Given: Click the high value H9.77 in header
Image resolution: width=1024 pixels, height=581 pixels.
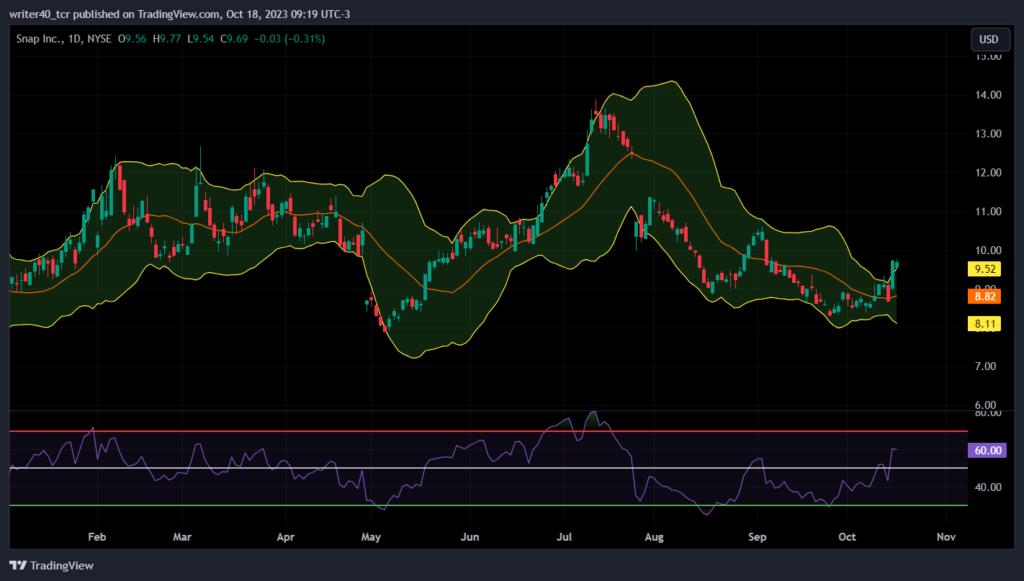Looking at the screenshot, I should [x=167, y=39].
